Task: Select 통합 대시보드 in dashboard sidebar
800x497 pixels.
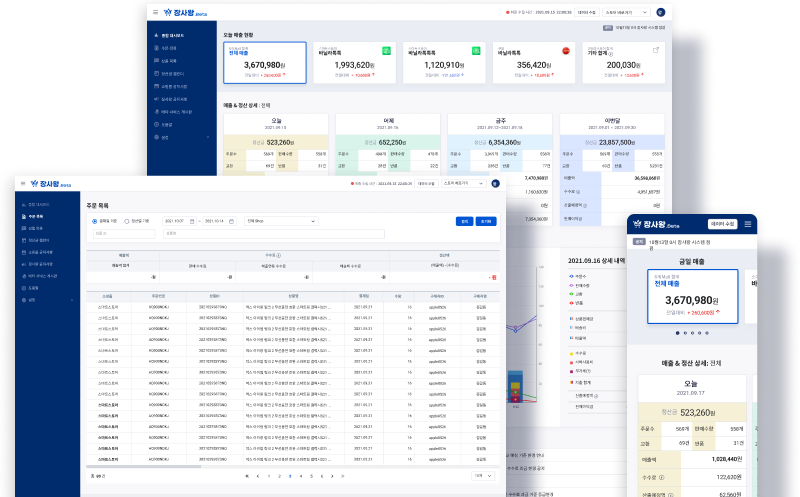Action: pyautogui.click(x=175, y=34)
